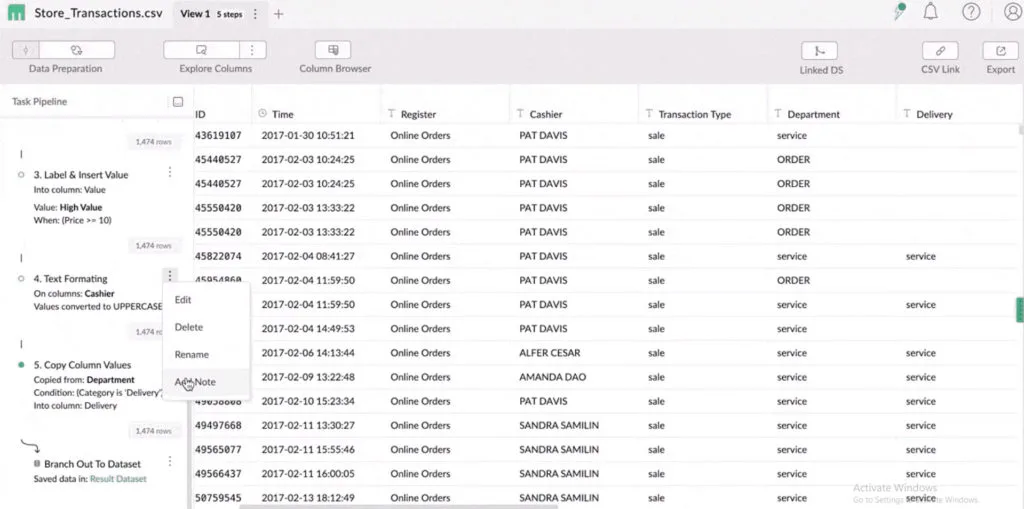Click the 1,474 rows badge under step 3
The height and width of the screenshot is (509, 1024).
pyautogui.click(x=153, y=246)
